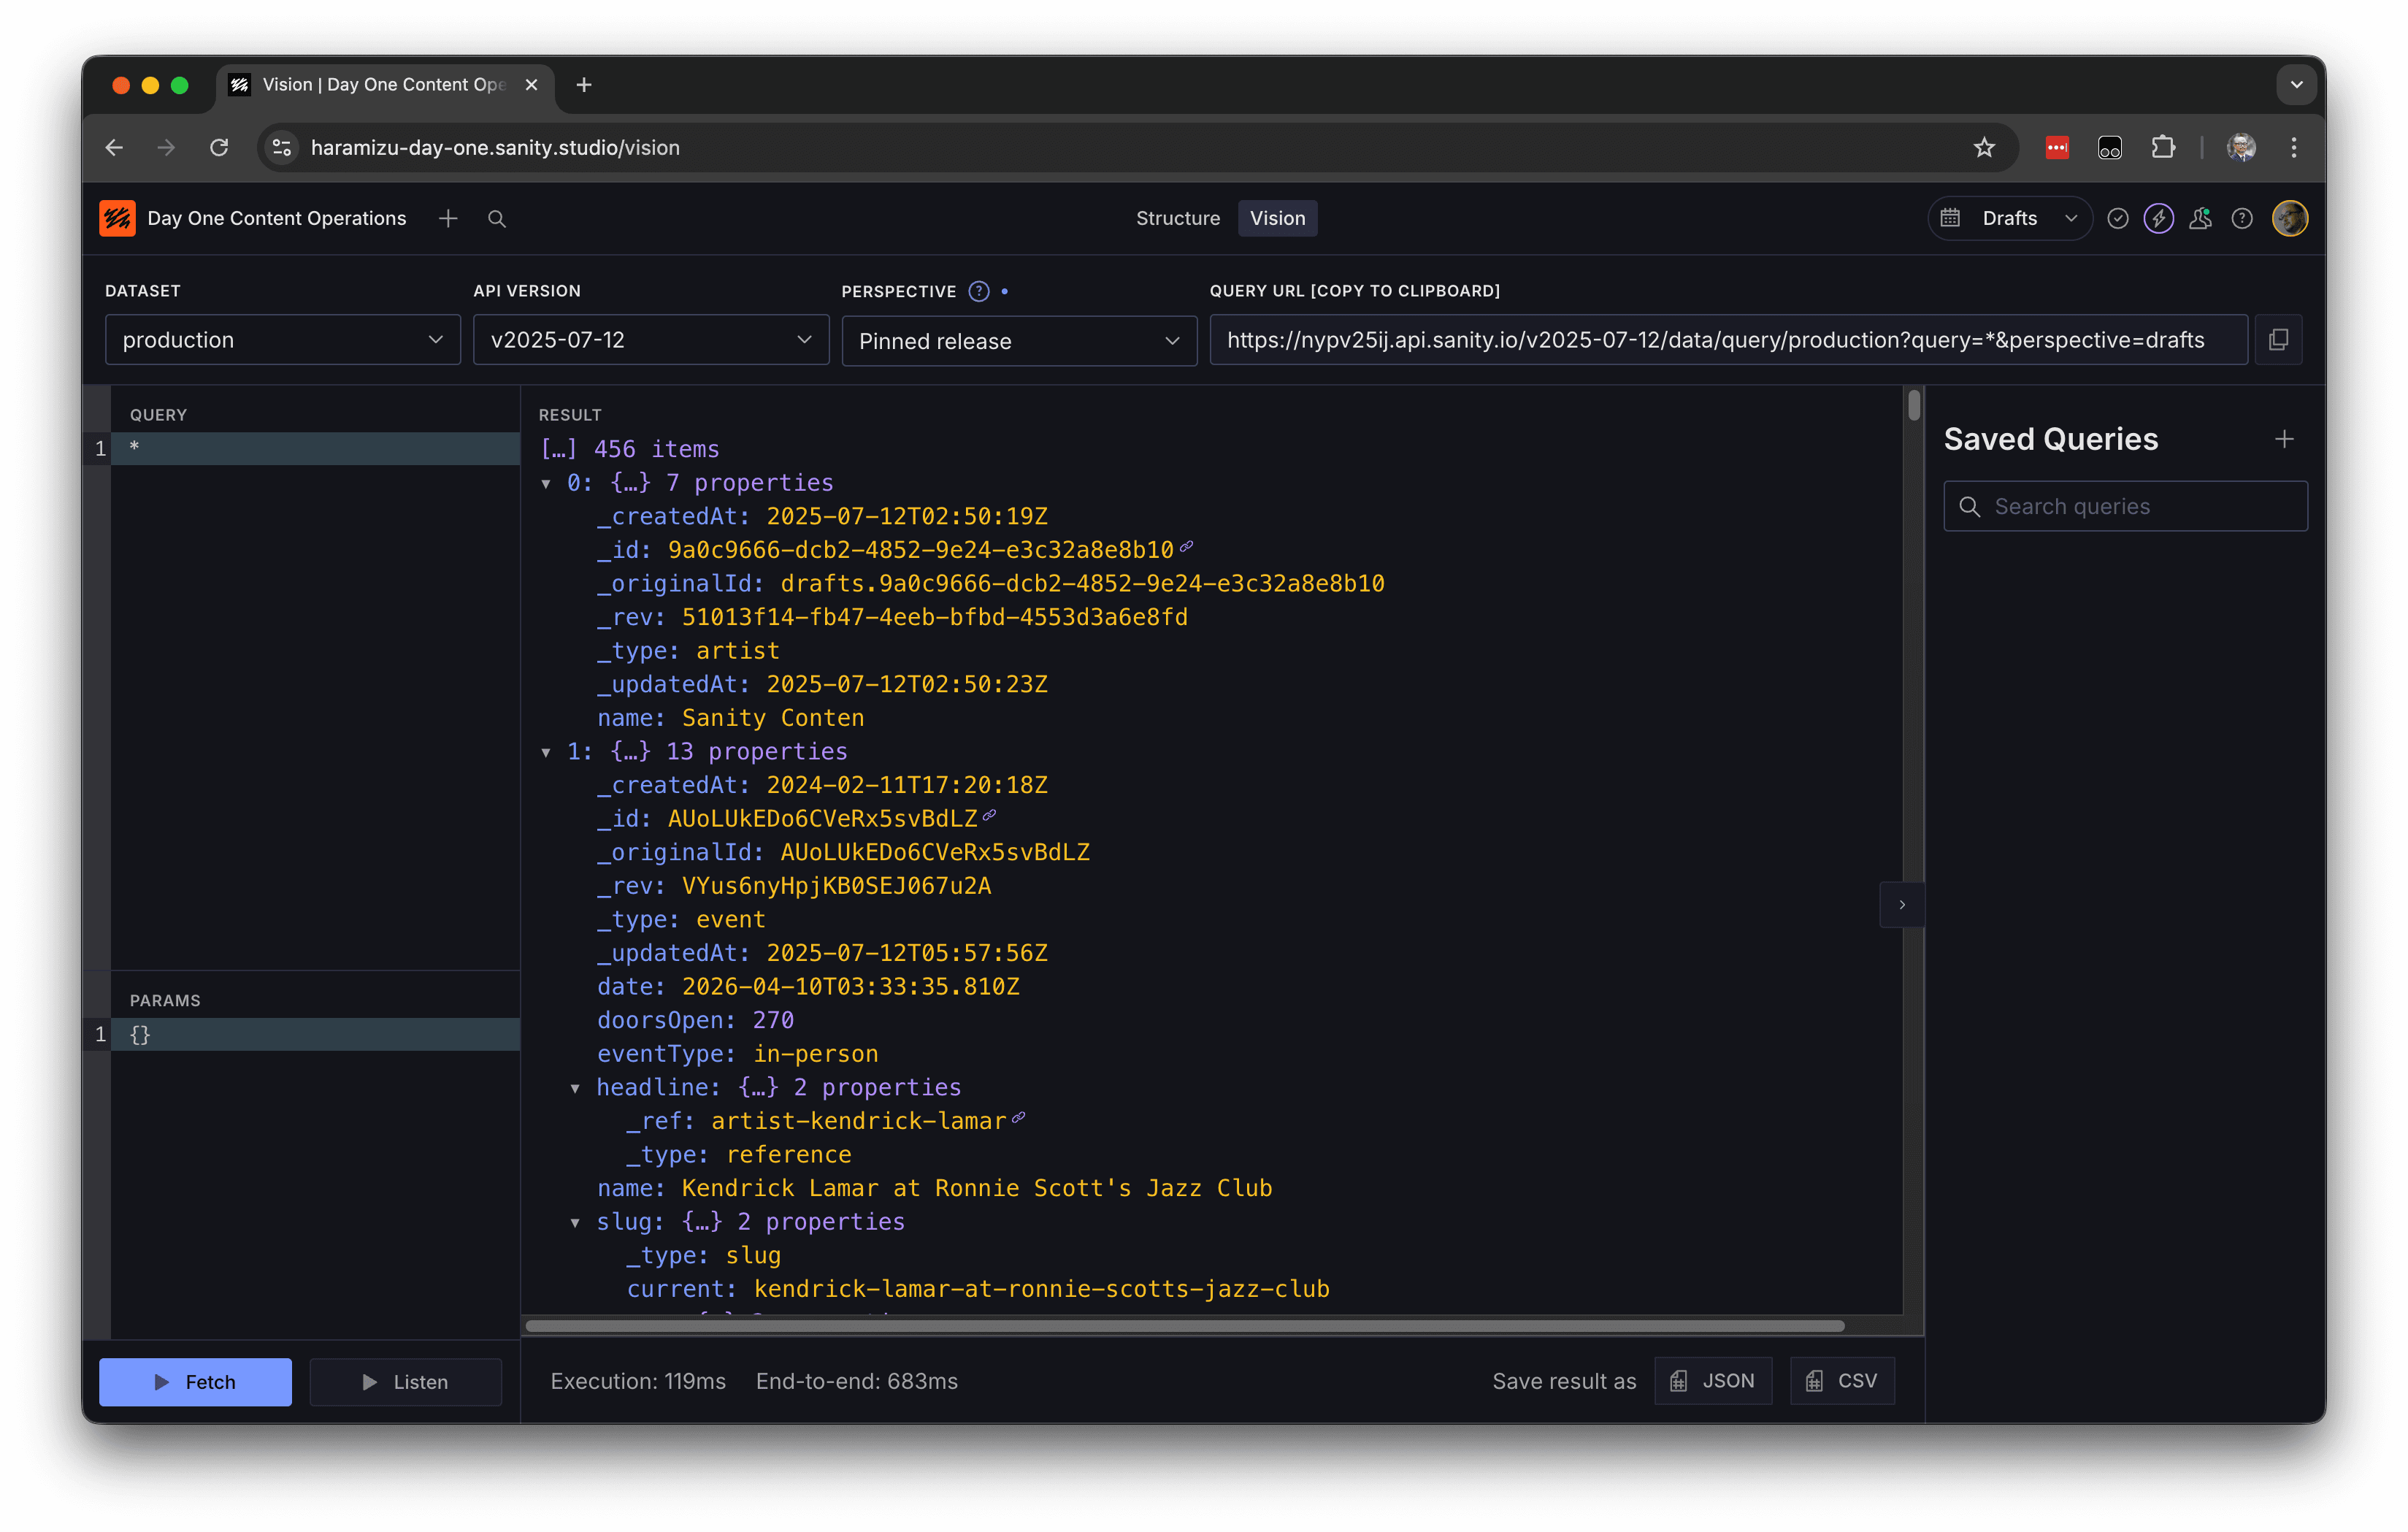Open the production dataset dropdown
The height and width of the screenshot is (1532, 2408).
click(282, 340)
